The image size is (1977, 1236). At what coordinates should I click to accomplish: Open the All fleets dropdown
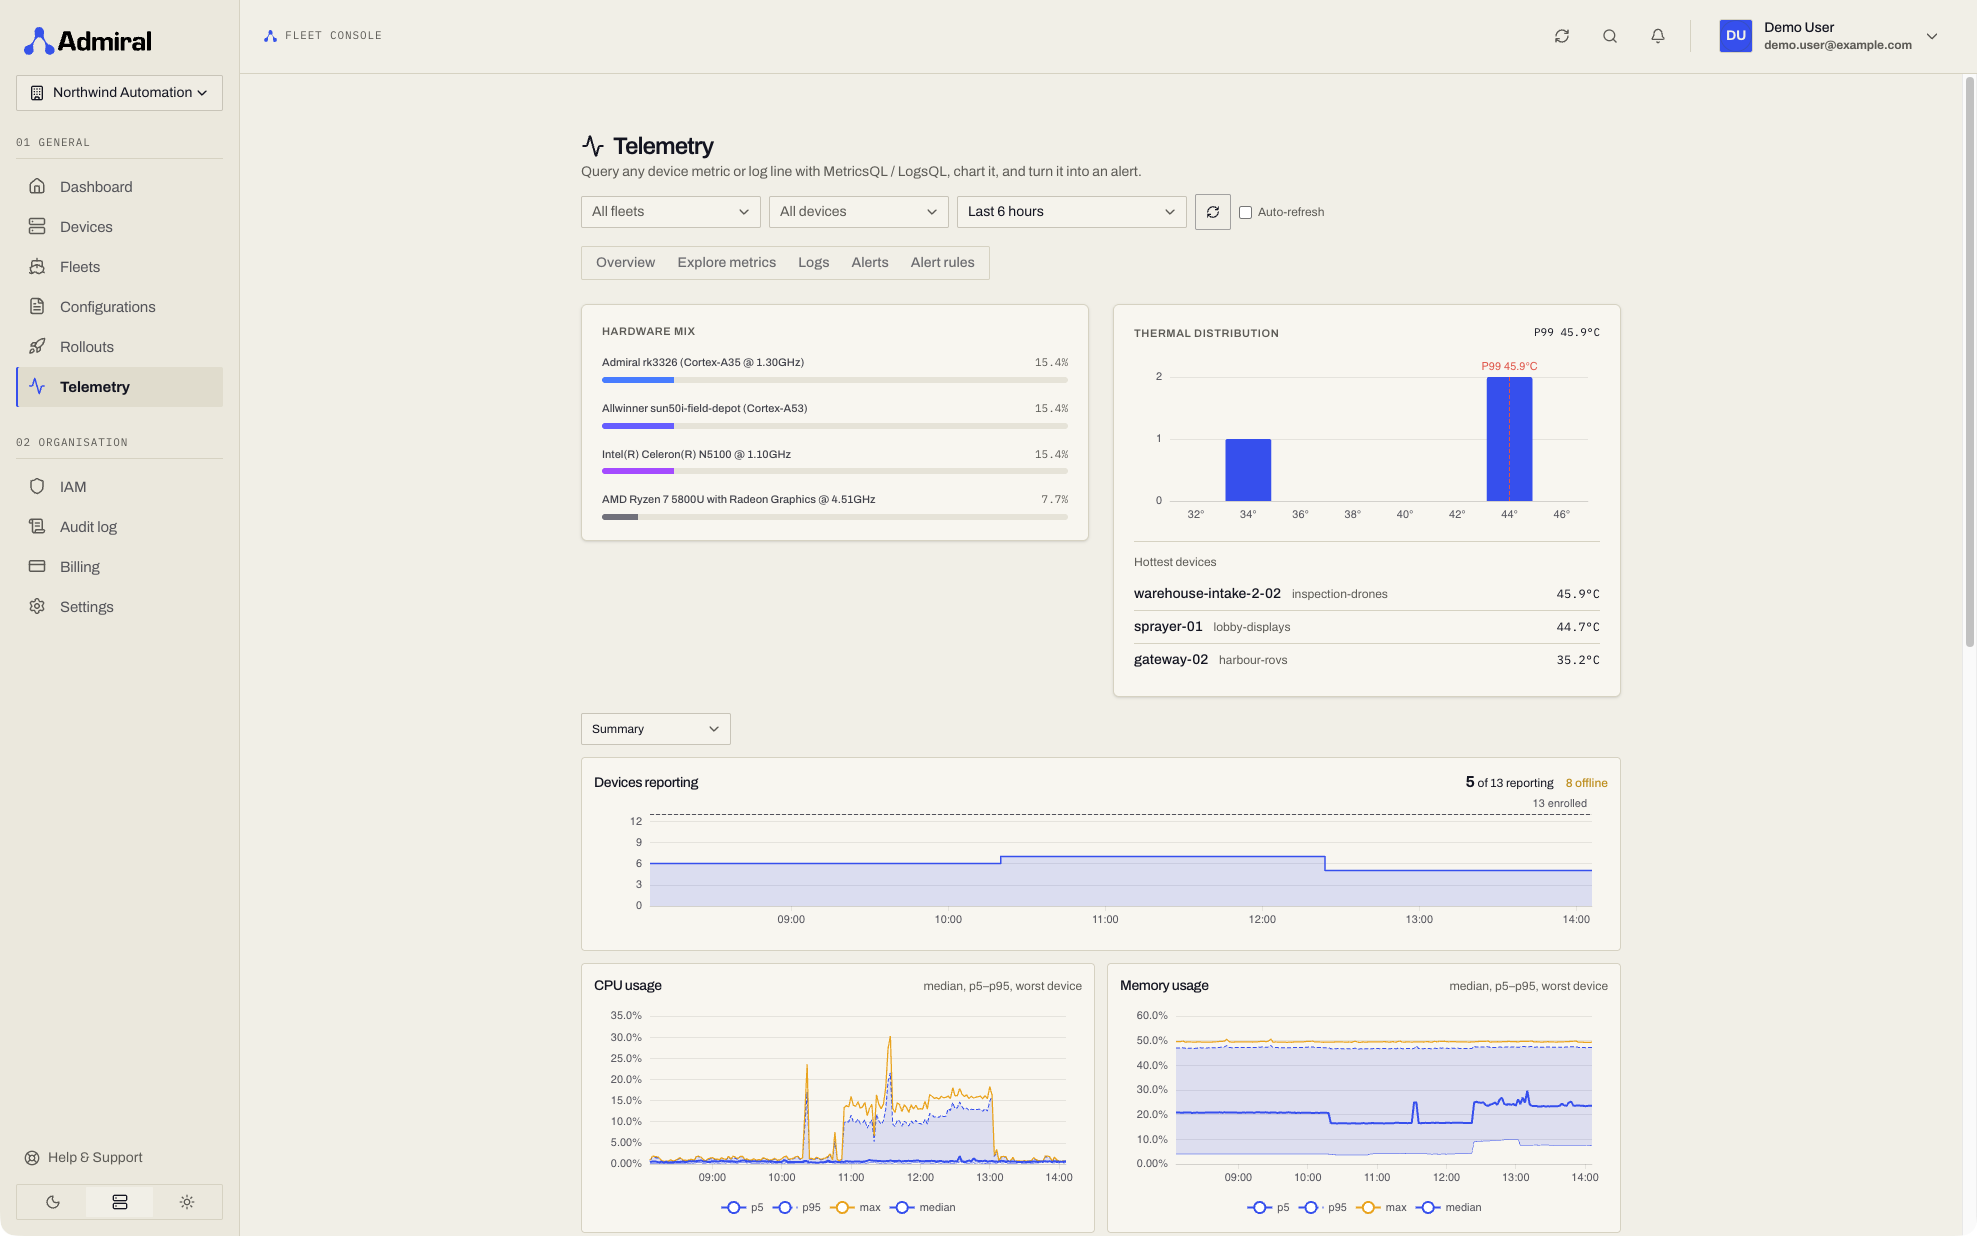[x=670, y=212]
